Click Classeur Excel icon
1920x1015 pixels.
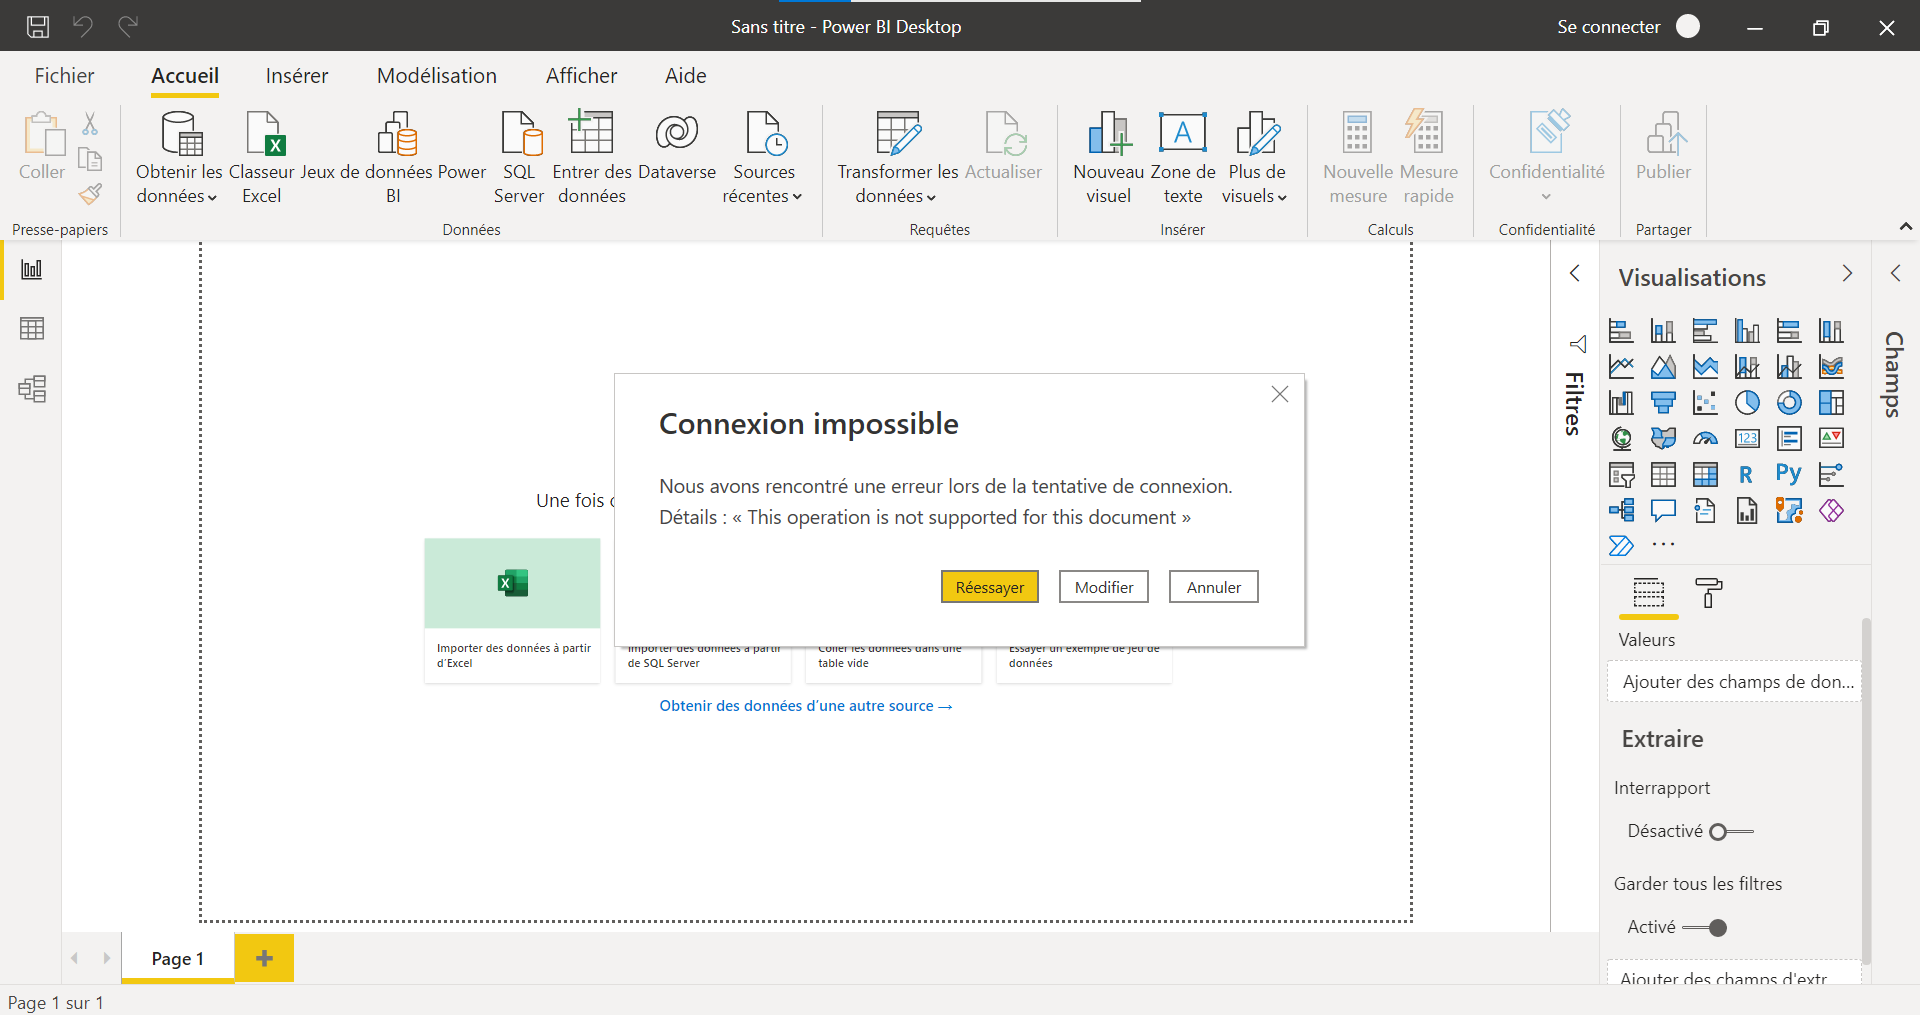(265, 133)
